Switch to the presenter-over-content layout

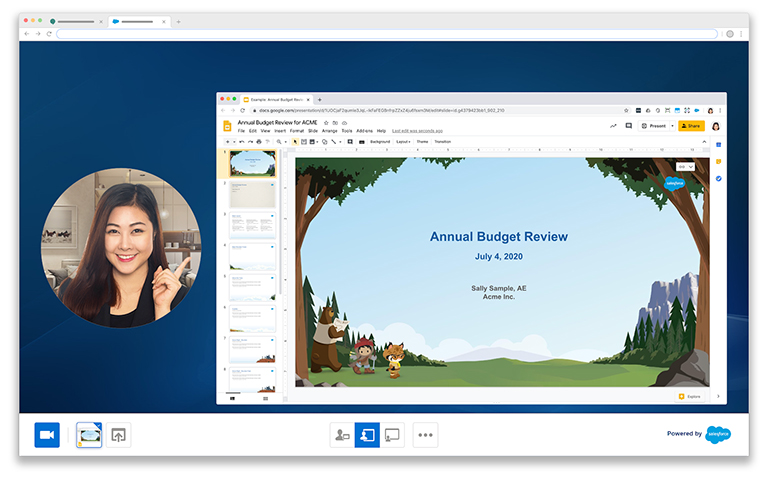(367, 435)
